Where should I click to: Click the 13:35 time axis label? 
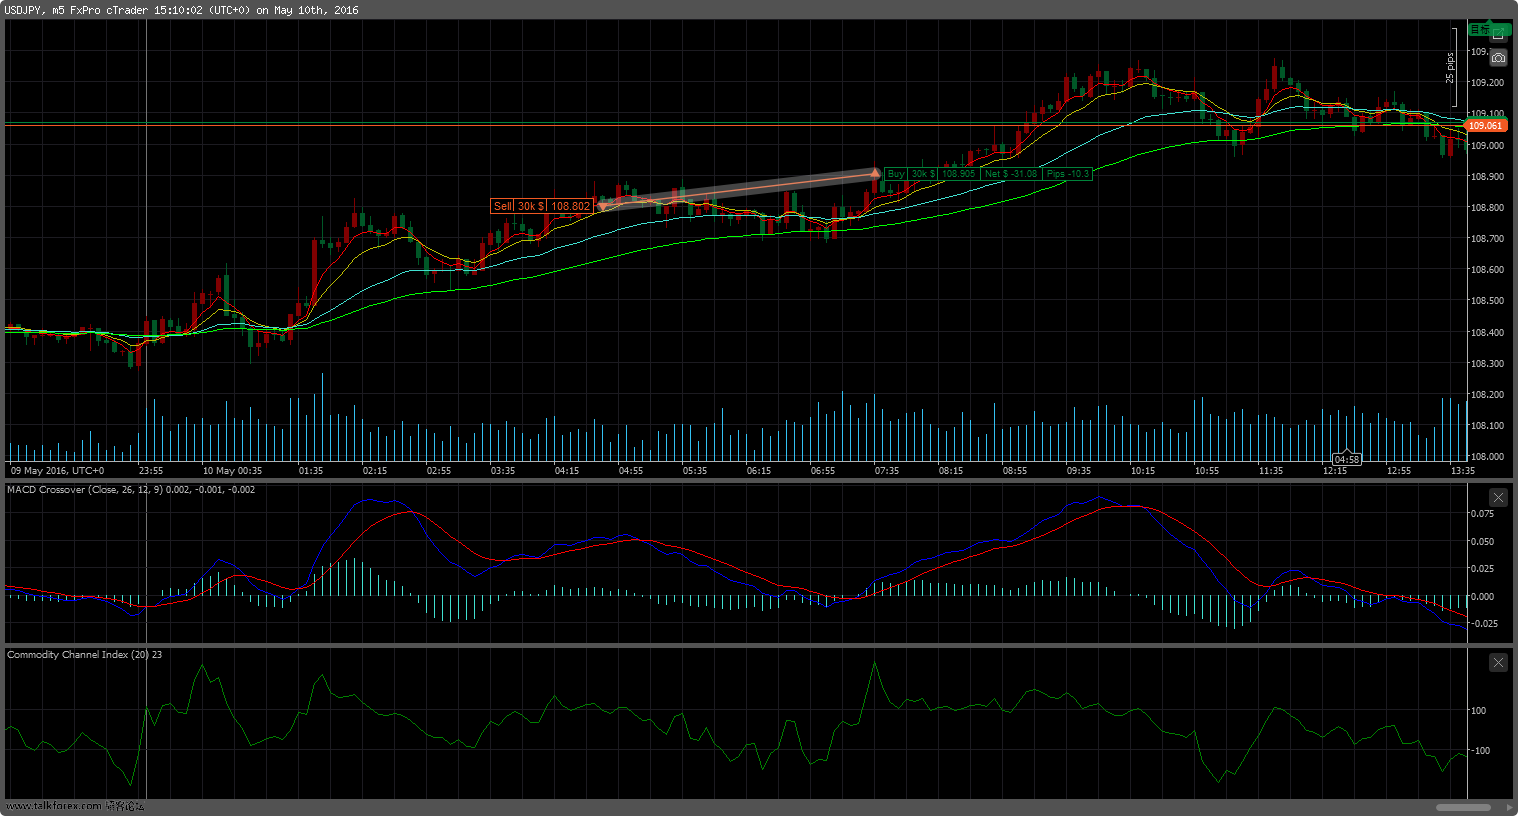coord(1463,470)
